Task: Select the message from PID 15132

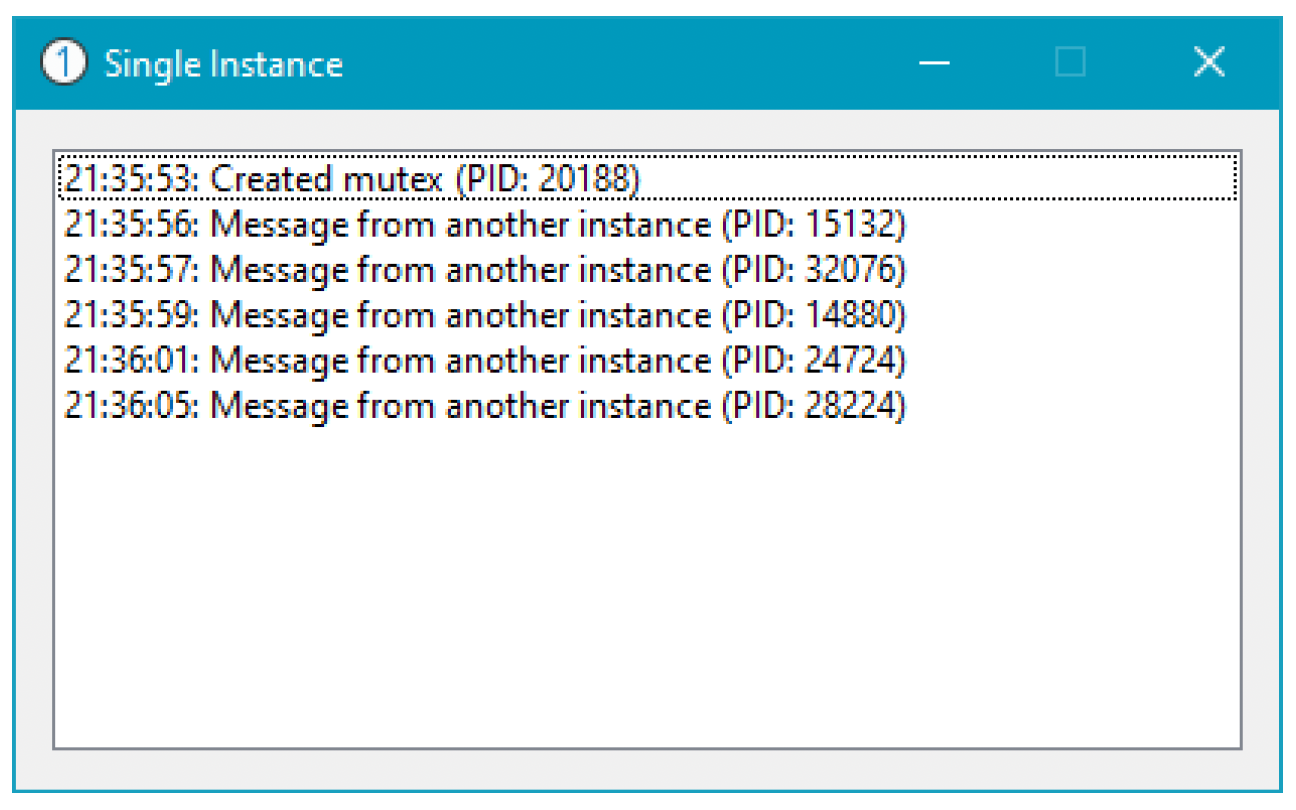Action: coord(647,225)
